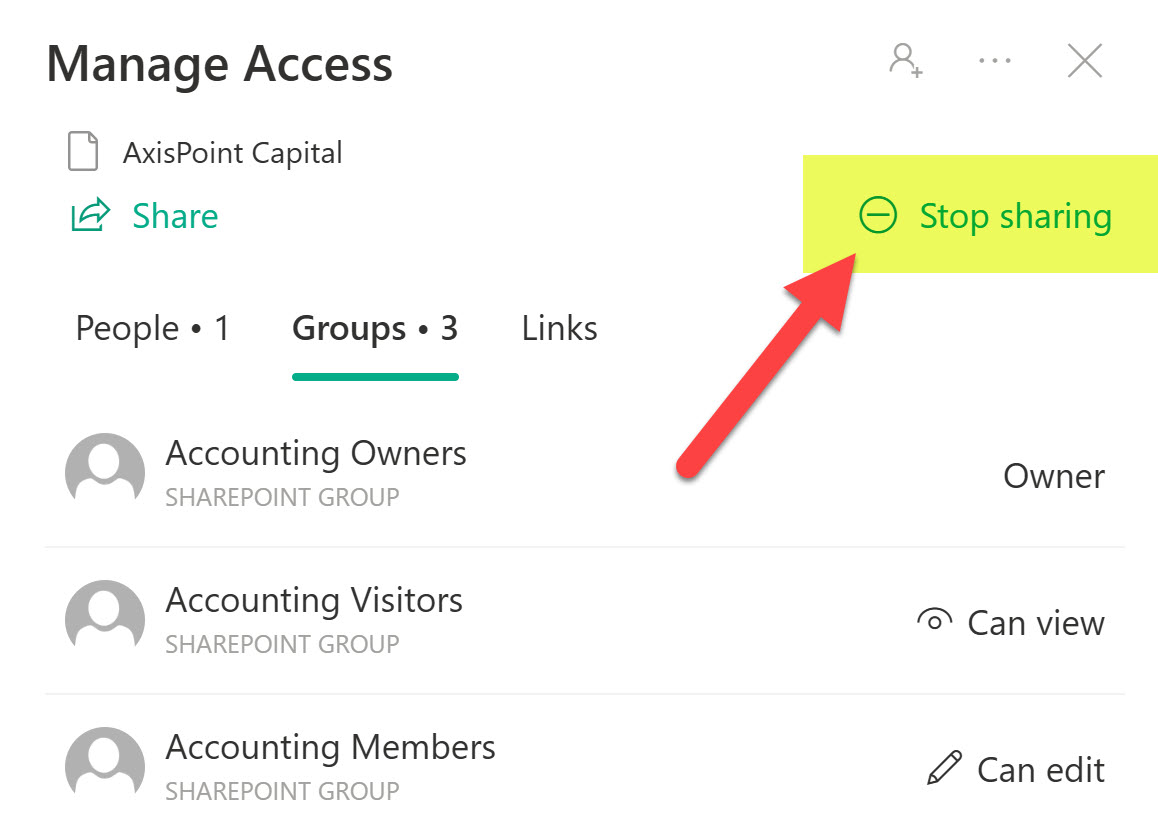Open the Can edit permission dropdown
The height and width of the screenshot is (836, 1158).
coord(1016,770)
